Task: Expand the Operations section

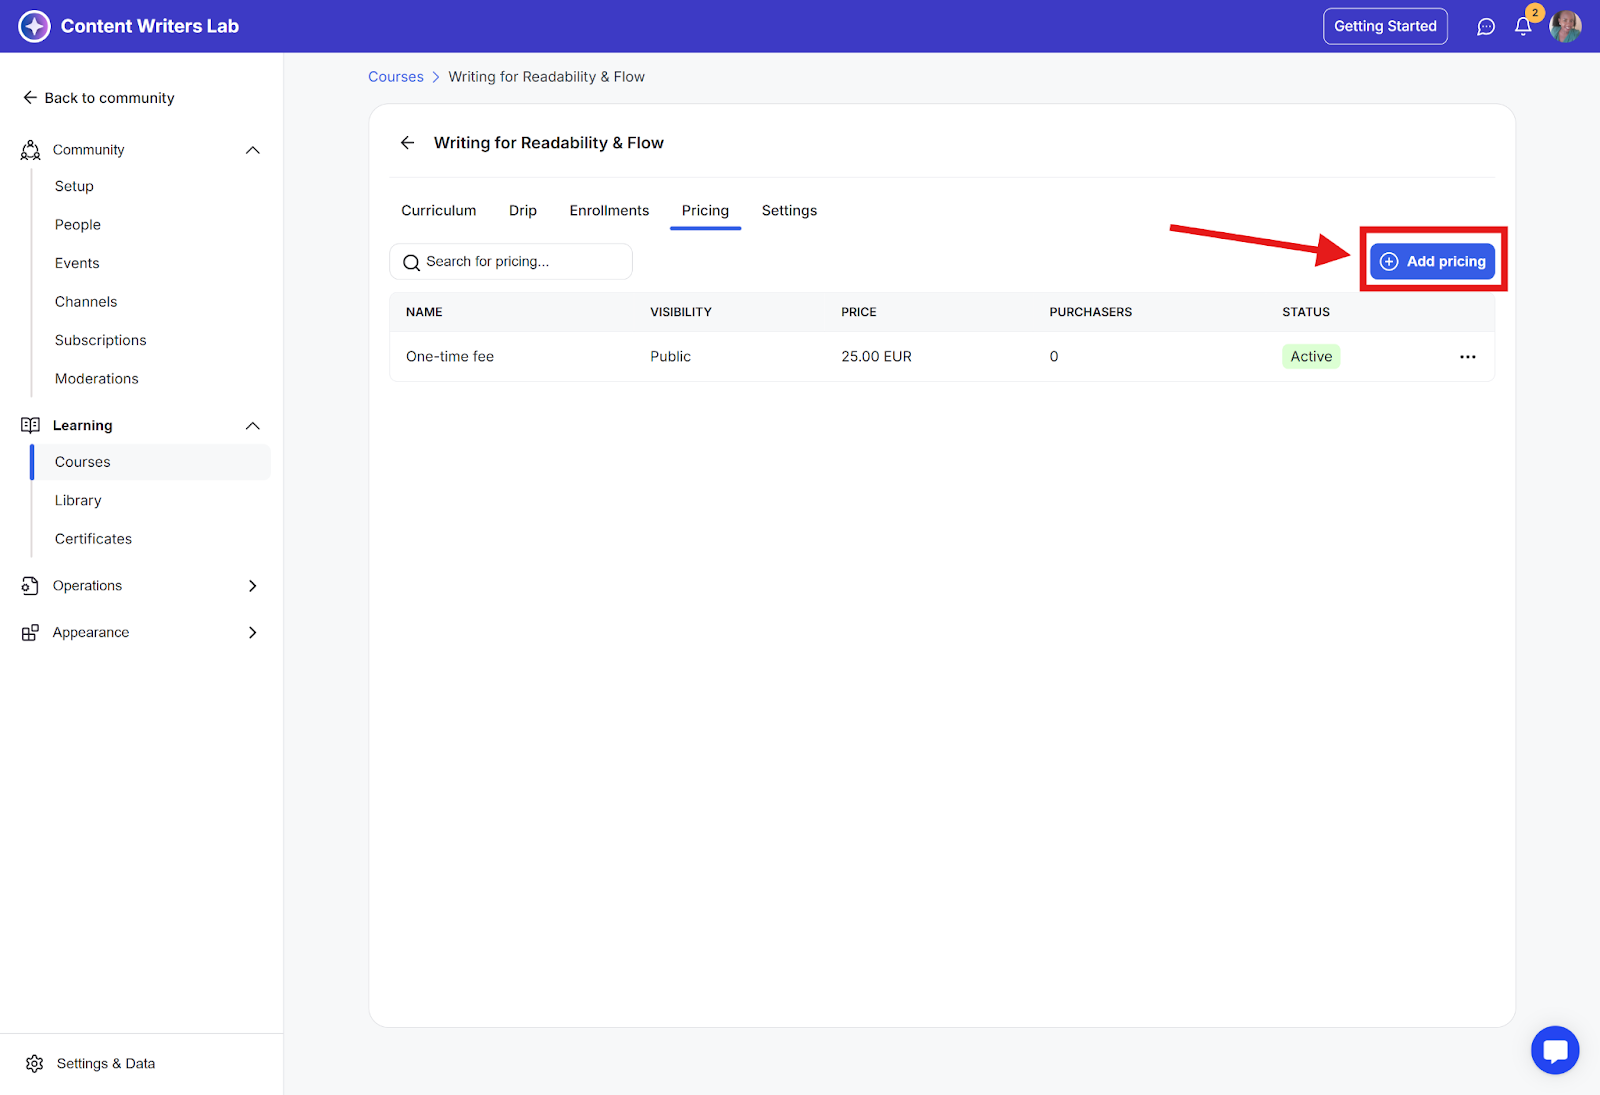Action: coord(252,586)
